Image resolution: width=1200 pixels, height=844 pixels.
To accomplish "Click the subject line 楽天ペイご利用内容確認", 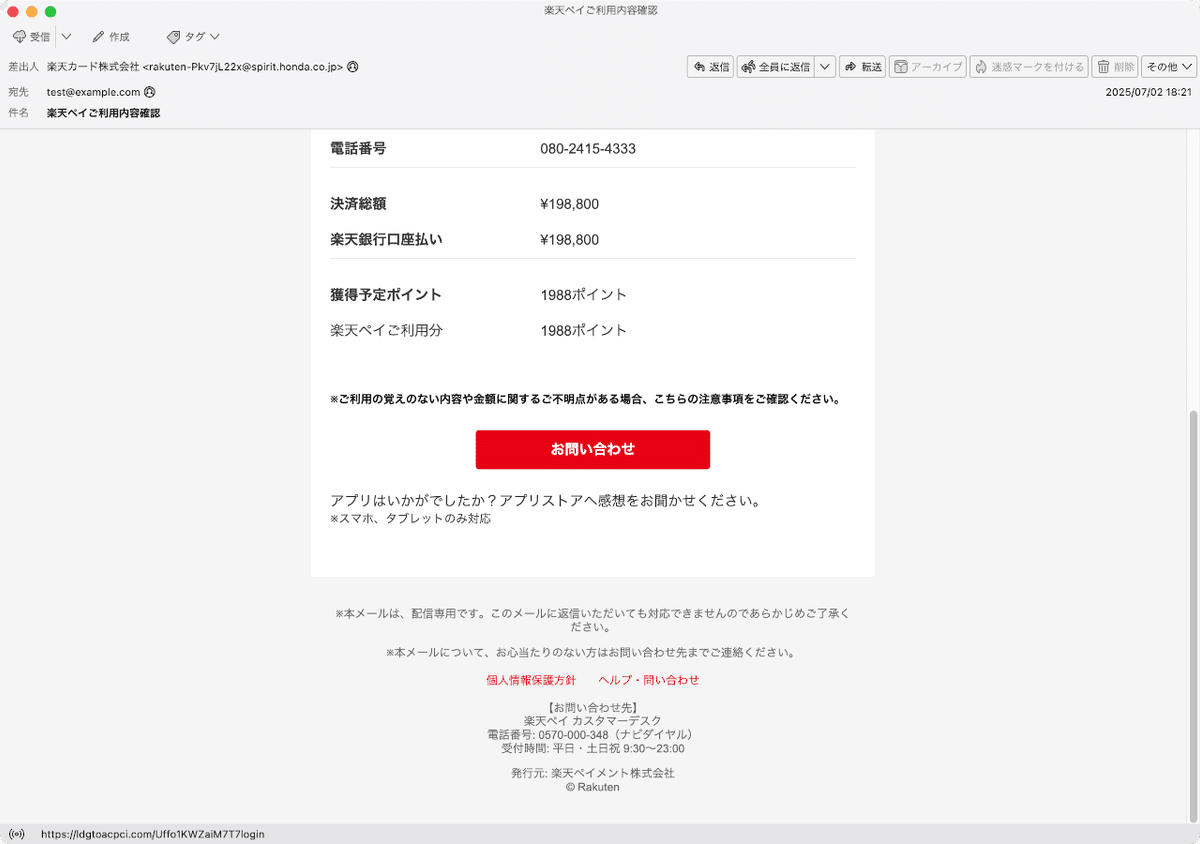I will (104, 113).
